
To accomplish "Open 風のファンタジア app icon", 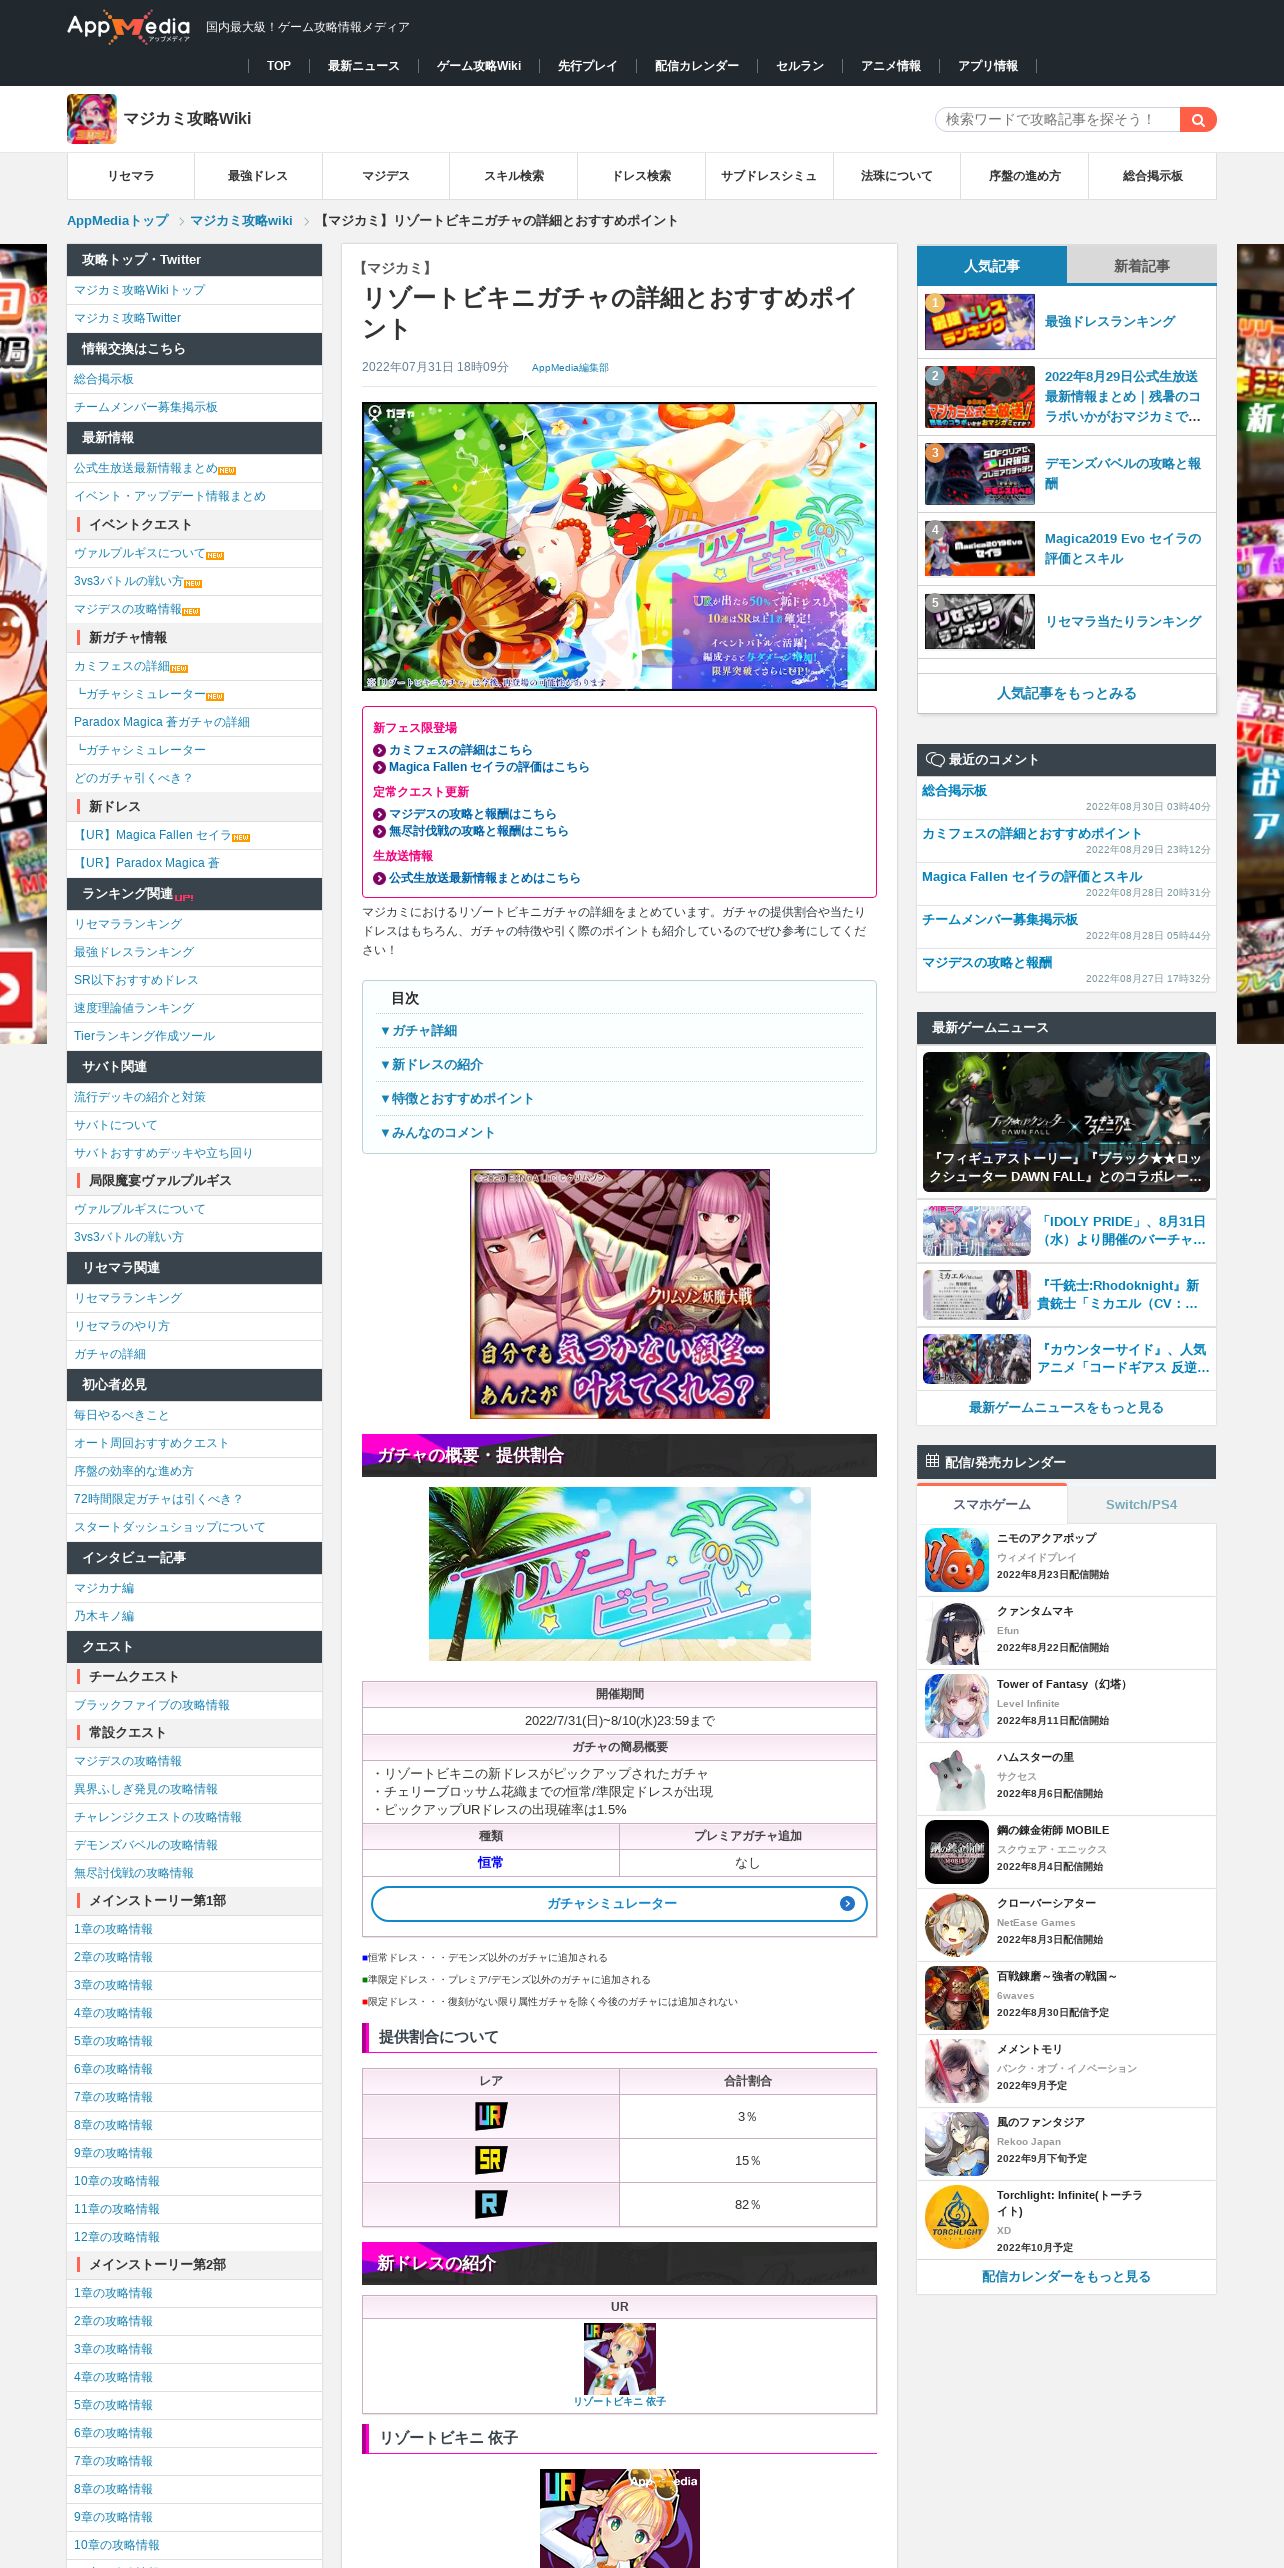I will 957,2144.
